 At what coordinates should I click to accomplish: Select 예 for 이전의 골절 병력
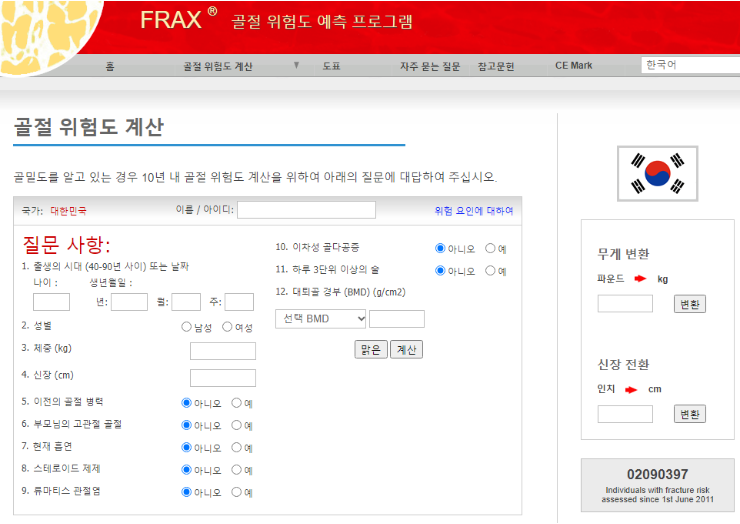[x=236, y=403]
